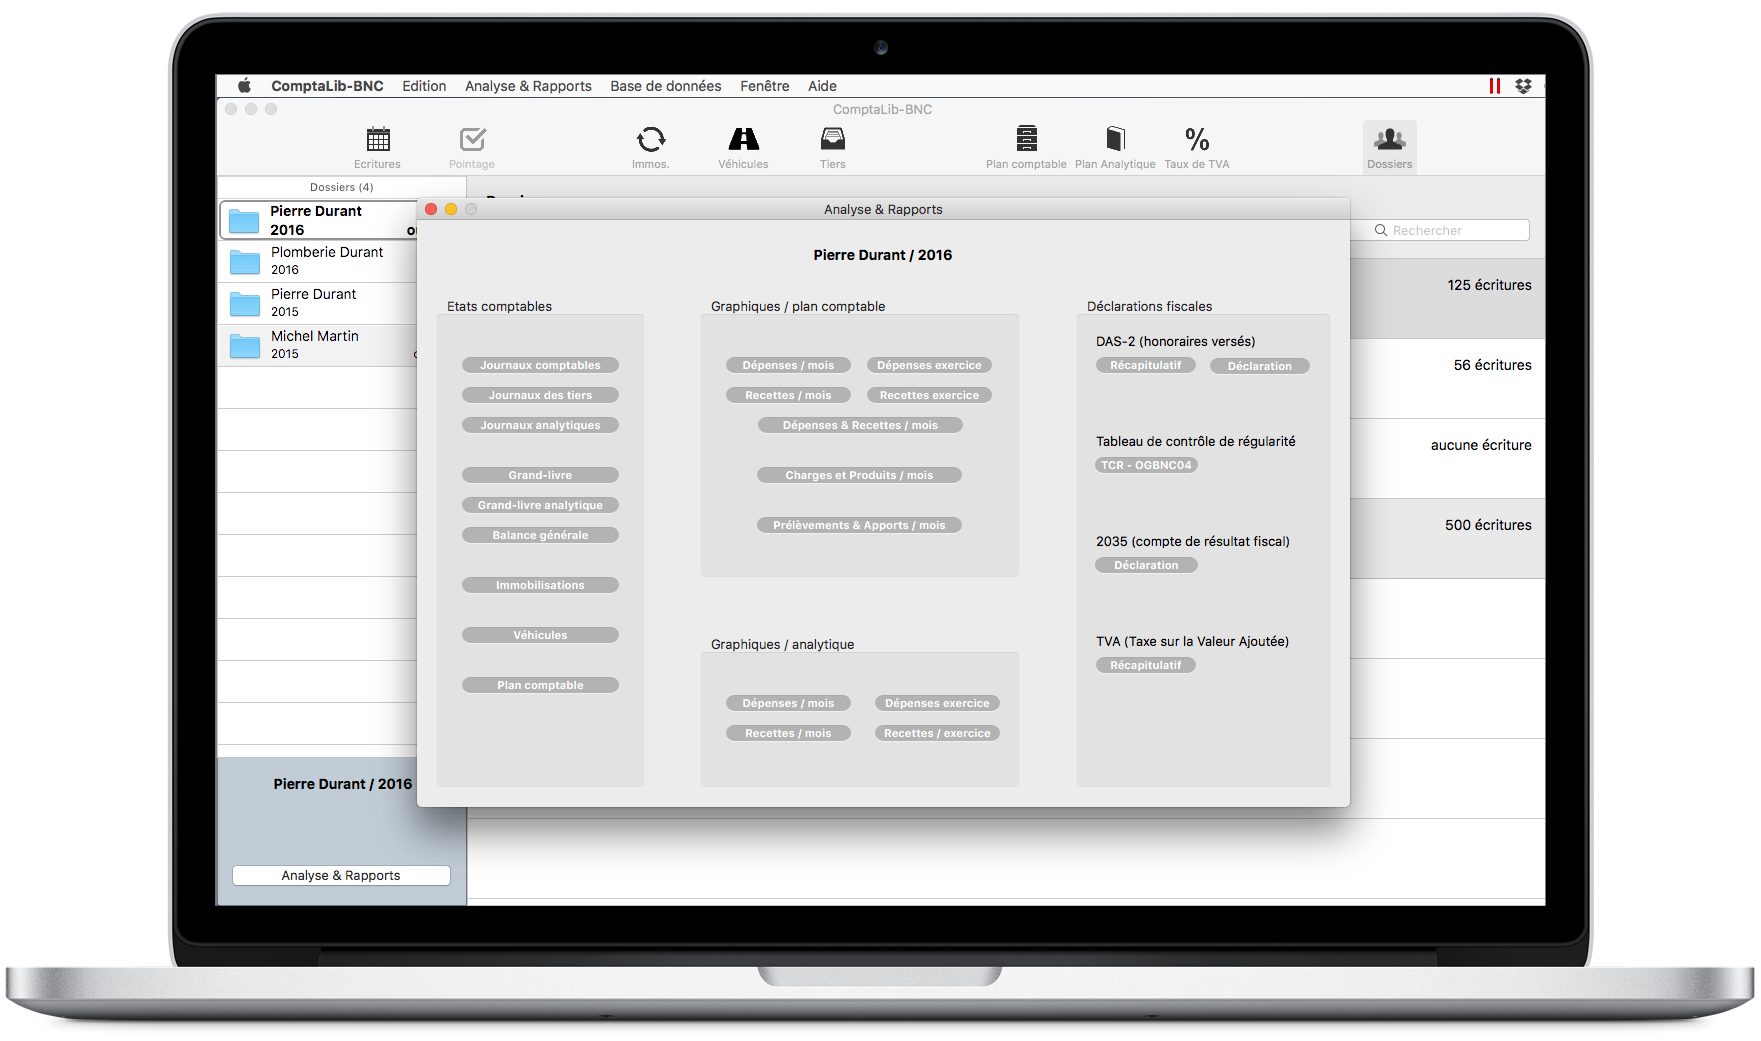Click Prélèvements & Apports / mois button
The image size is (1761, 1041).
click(859, 525)
